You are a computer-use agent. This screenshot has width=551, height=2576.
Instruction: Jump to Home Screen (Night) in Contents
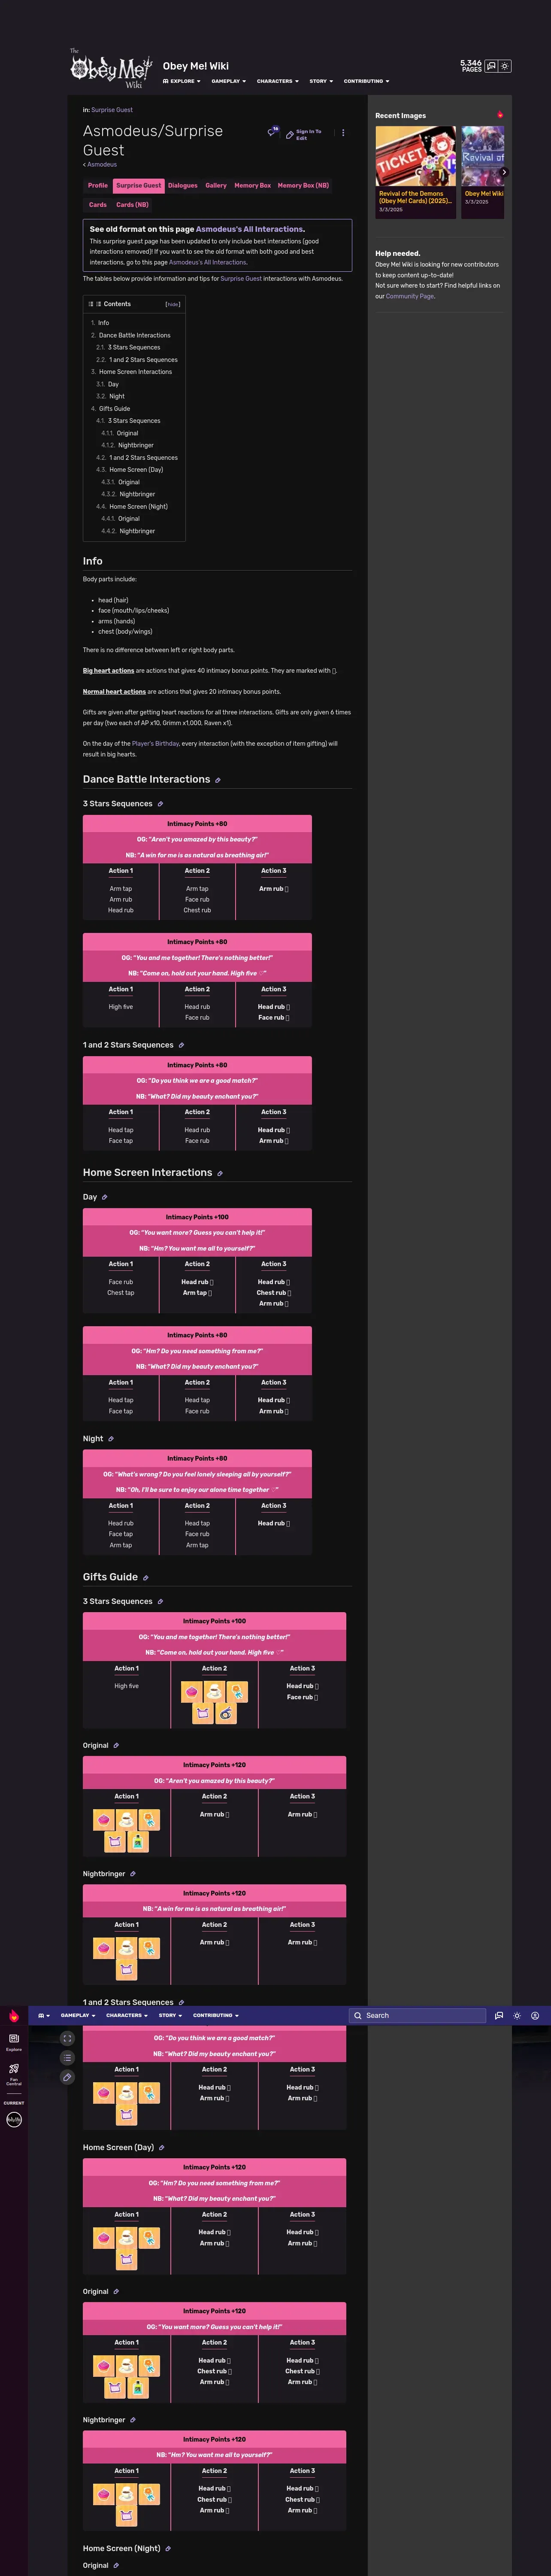tap(138, 506)
